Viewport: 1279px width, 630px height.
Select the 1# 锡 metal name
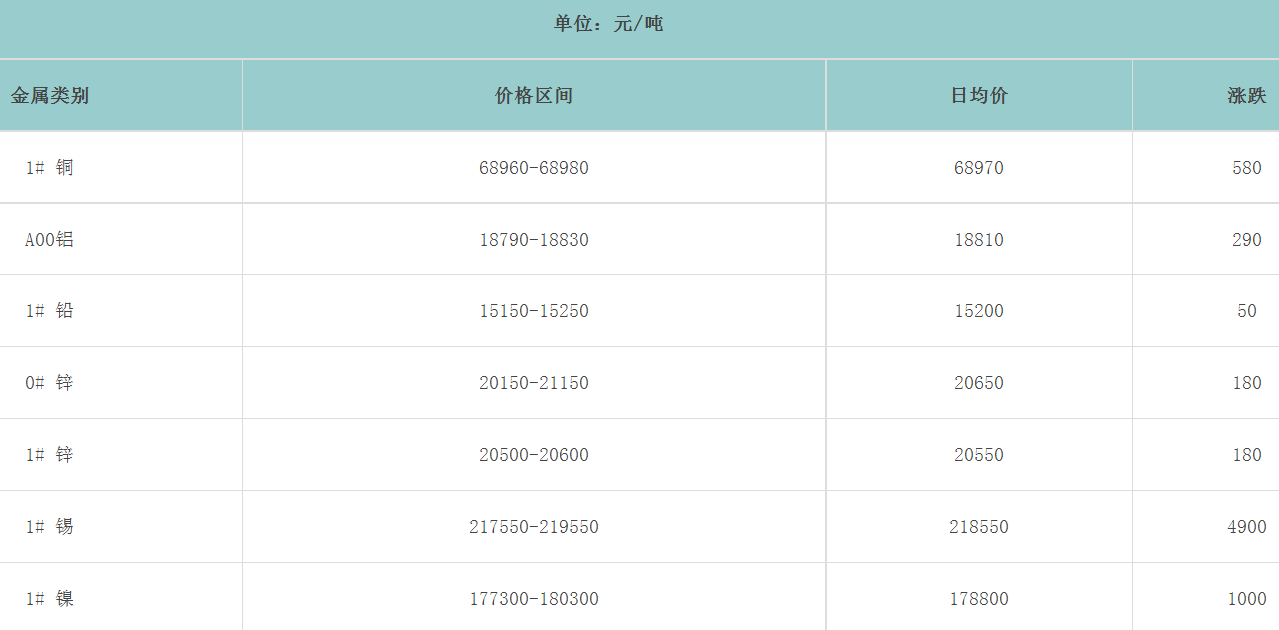click(50, 527)
